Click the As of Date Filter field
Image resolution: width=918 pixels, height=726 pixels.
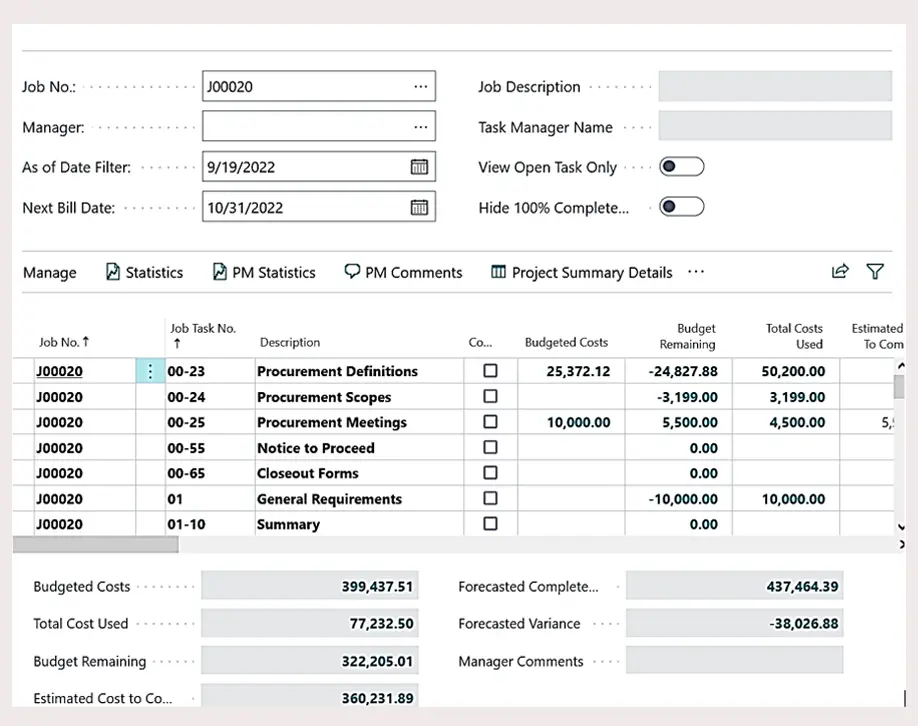(318, 166)
